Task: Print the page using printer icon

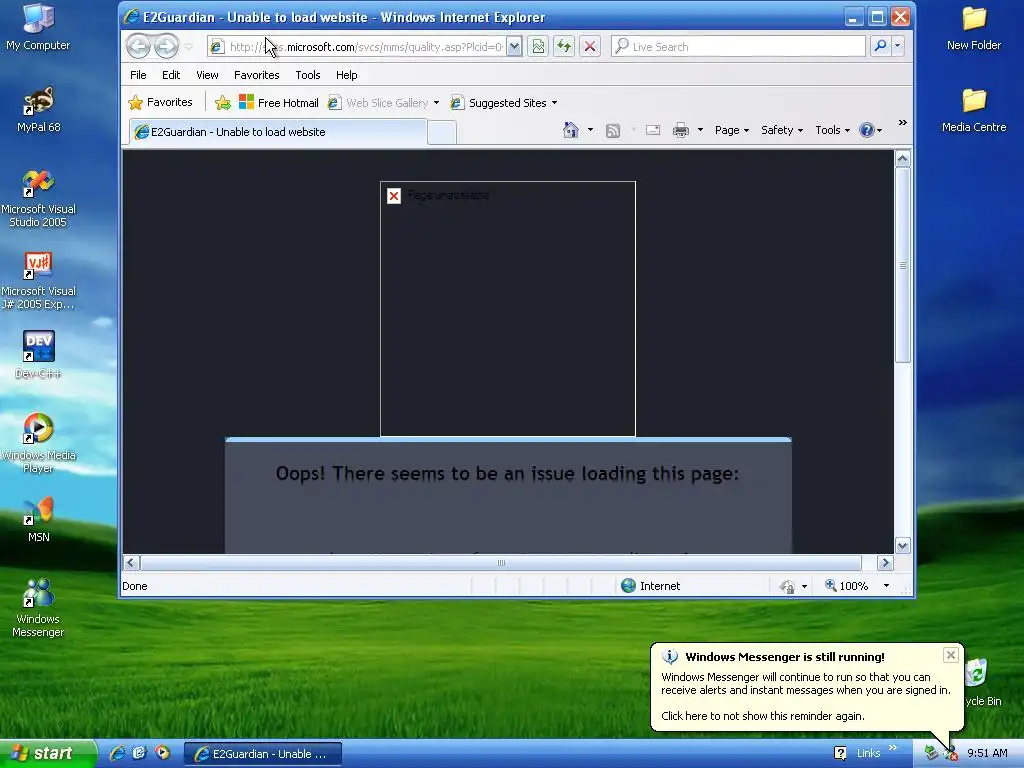Action: [680, 130]
